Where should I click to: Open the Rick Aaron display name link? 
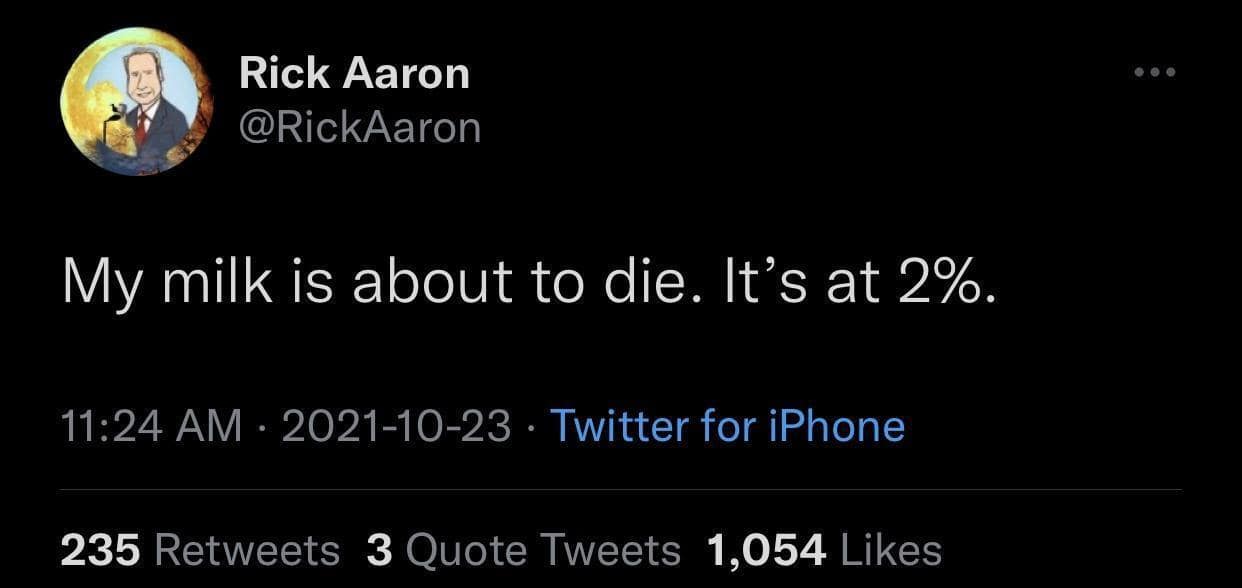[x=354, y=74]
